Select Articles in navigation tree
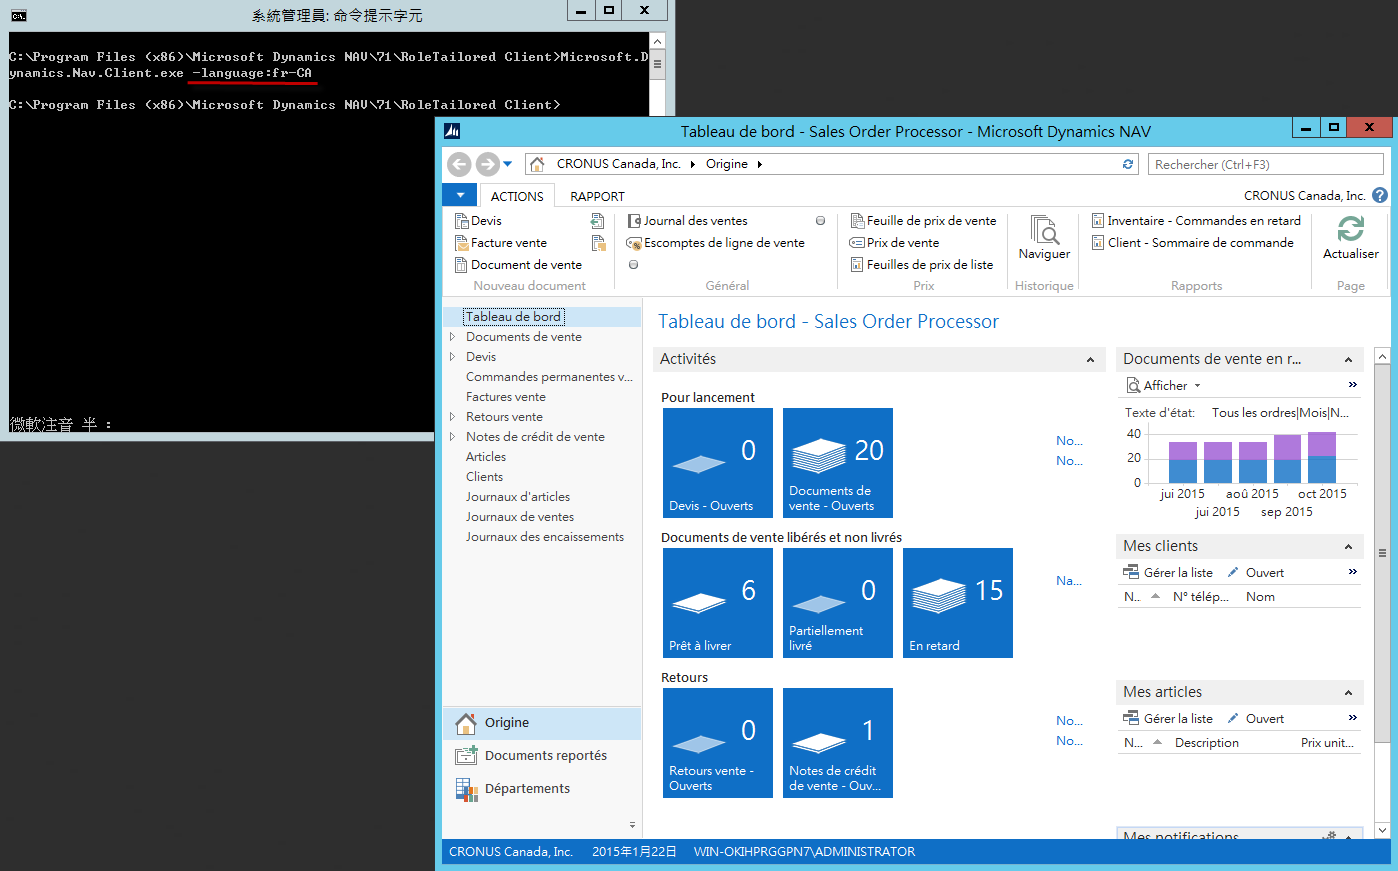 coord(486,457)
